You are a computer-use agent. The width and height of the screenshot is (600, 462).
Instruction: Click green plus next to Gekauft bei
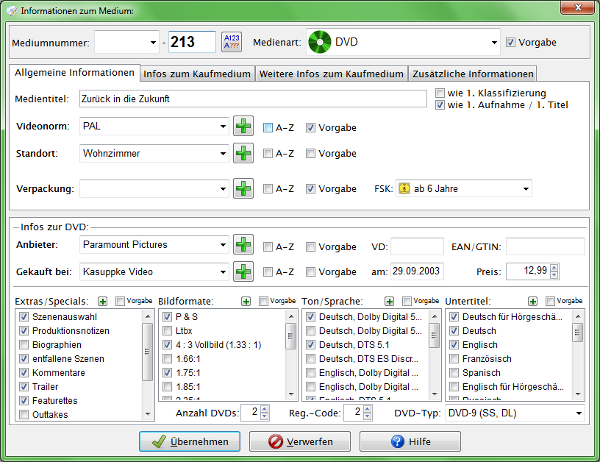[243, 271]
